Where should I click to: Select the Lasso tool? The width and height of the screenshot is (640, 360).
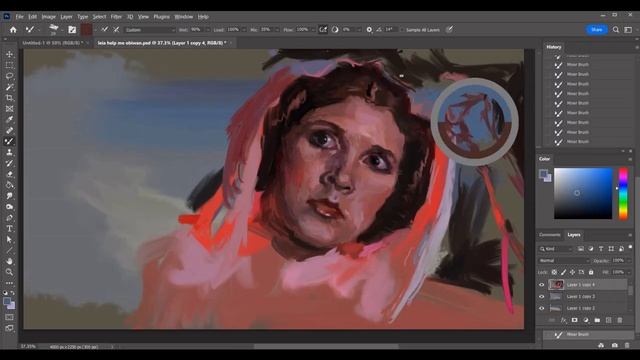[x=9, y=76]
